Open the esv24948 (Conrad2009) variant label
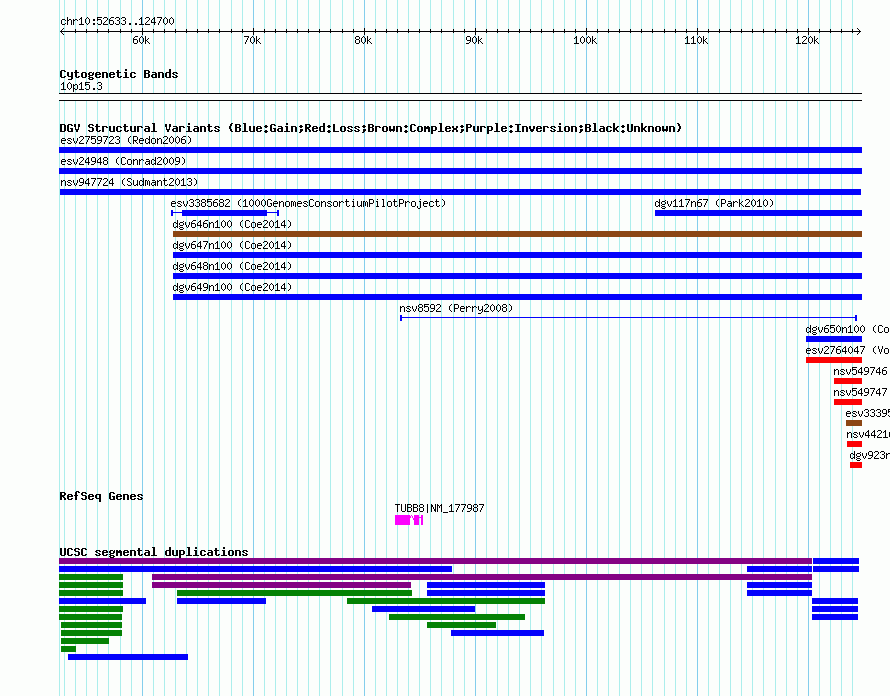This screenshot has width=890, height=696. (123, 161)
